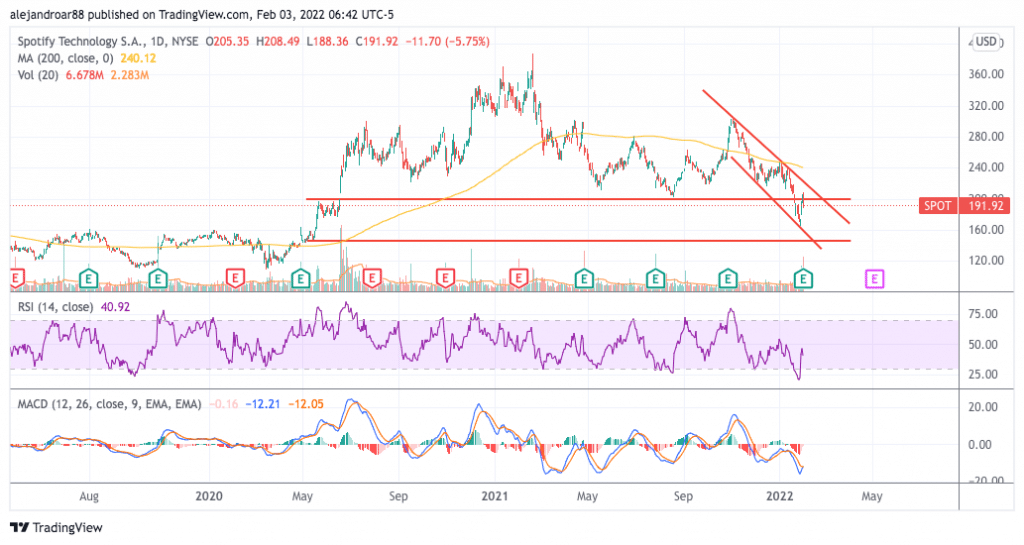Click the 320.00 price axis label
1024x545 pixels.
(985, 105)
